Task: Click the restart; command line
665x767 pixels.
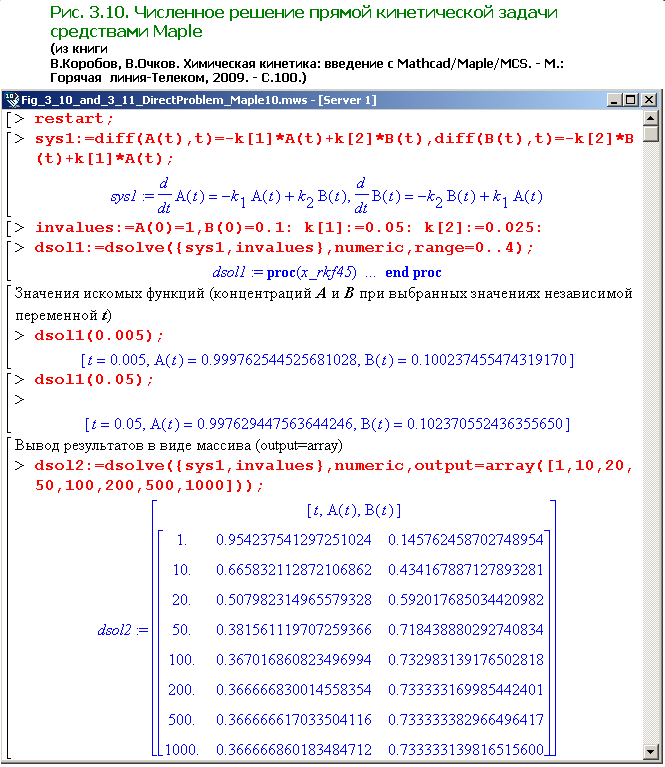Action: coord(74,119)
